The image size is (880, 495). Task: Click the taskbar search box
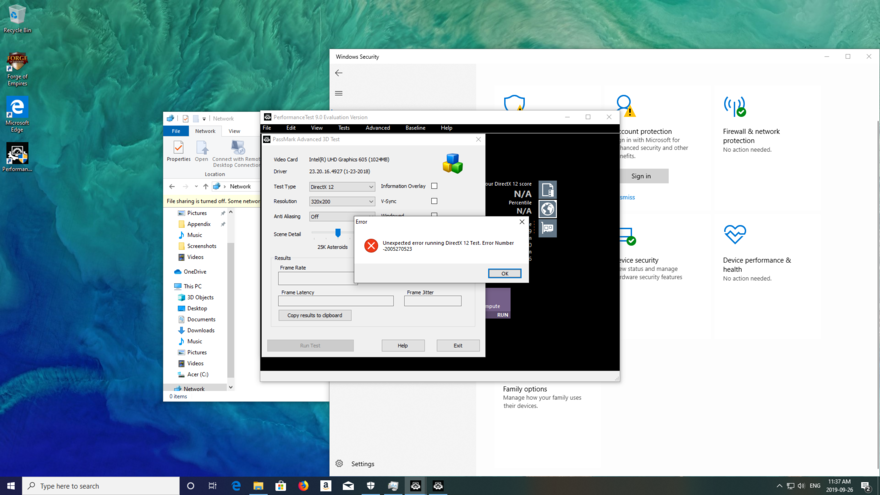point(101,486)
